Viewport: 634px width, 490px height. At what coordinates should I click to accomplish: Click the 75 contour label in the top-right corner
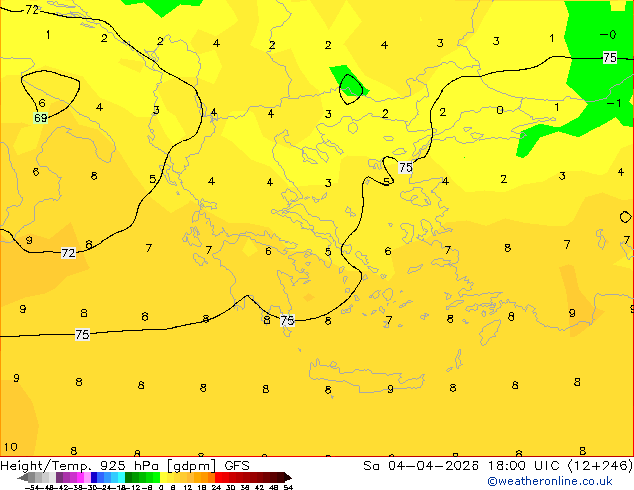609,58
